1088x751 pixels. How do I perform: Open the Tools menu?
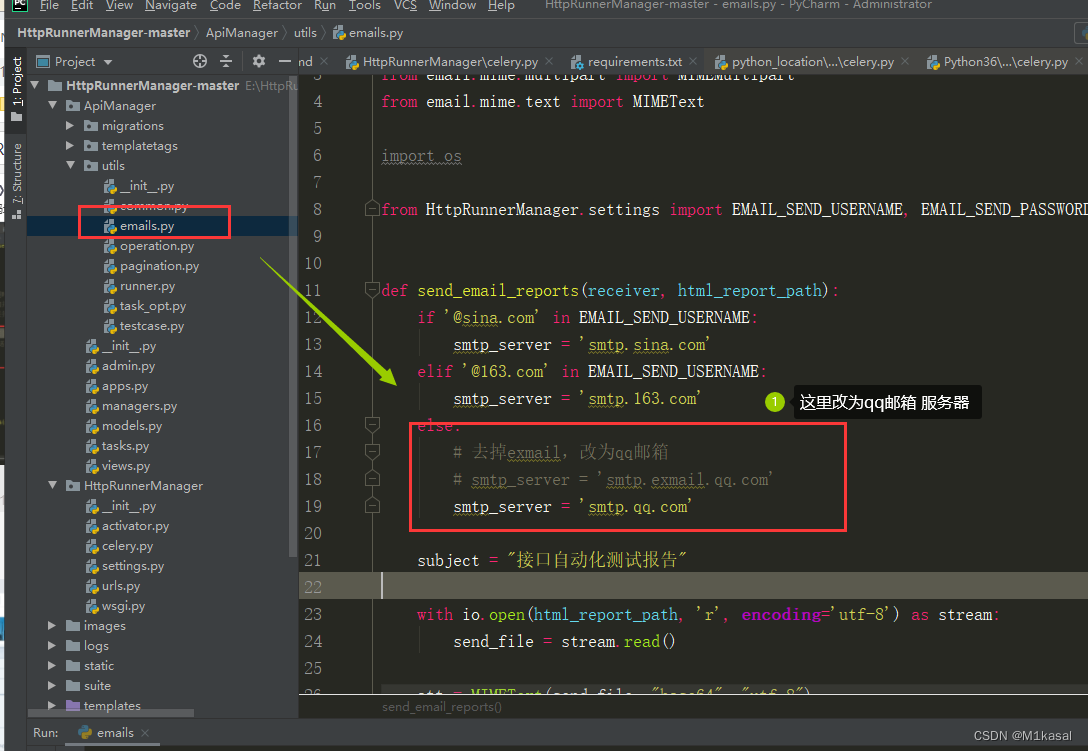point(364,6)
